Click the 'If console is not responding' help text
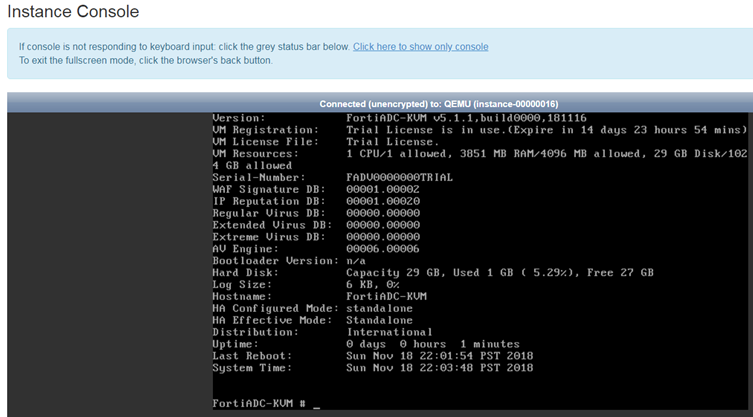 pyautogui.click(x=184, y=47)
